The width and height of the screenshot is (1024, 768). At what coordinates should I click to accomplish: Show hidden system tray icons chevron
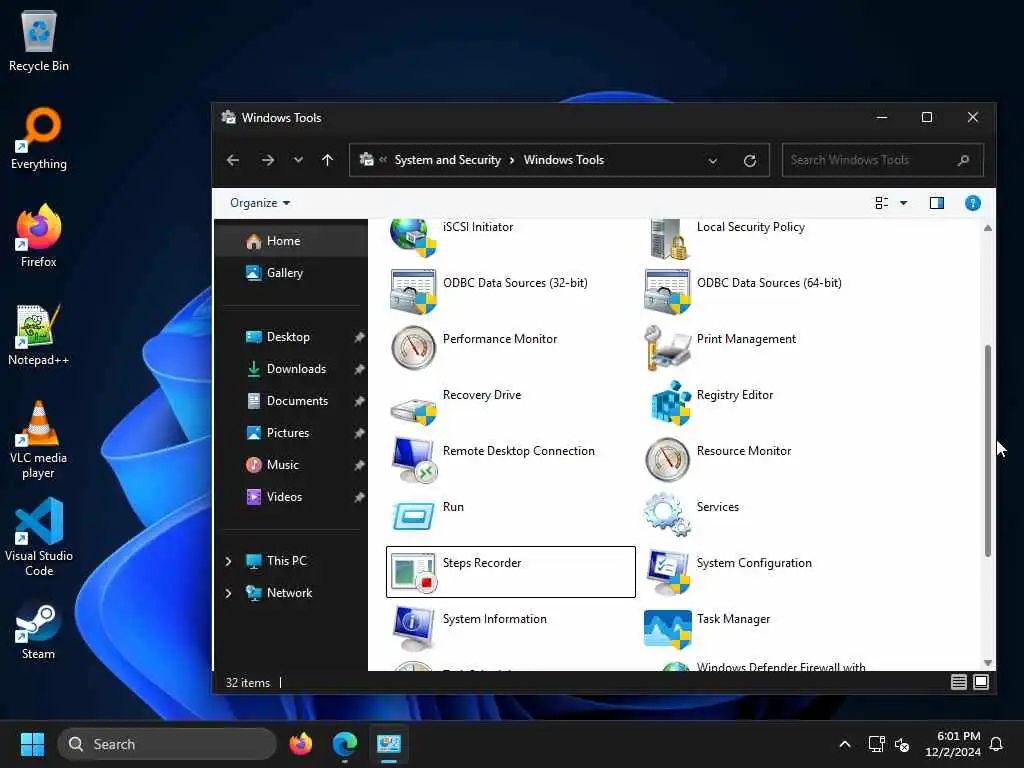tap(844, 744)
